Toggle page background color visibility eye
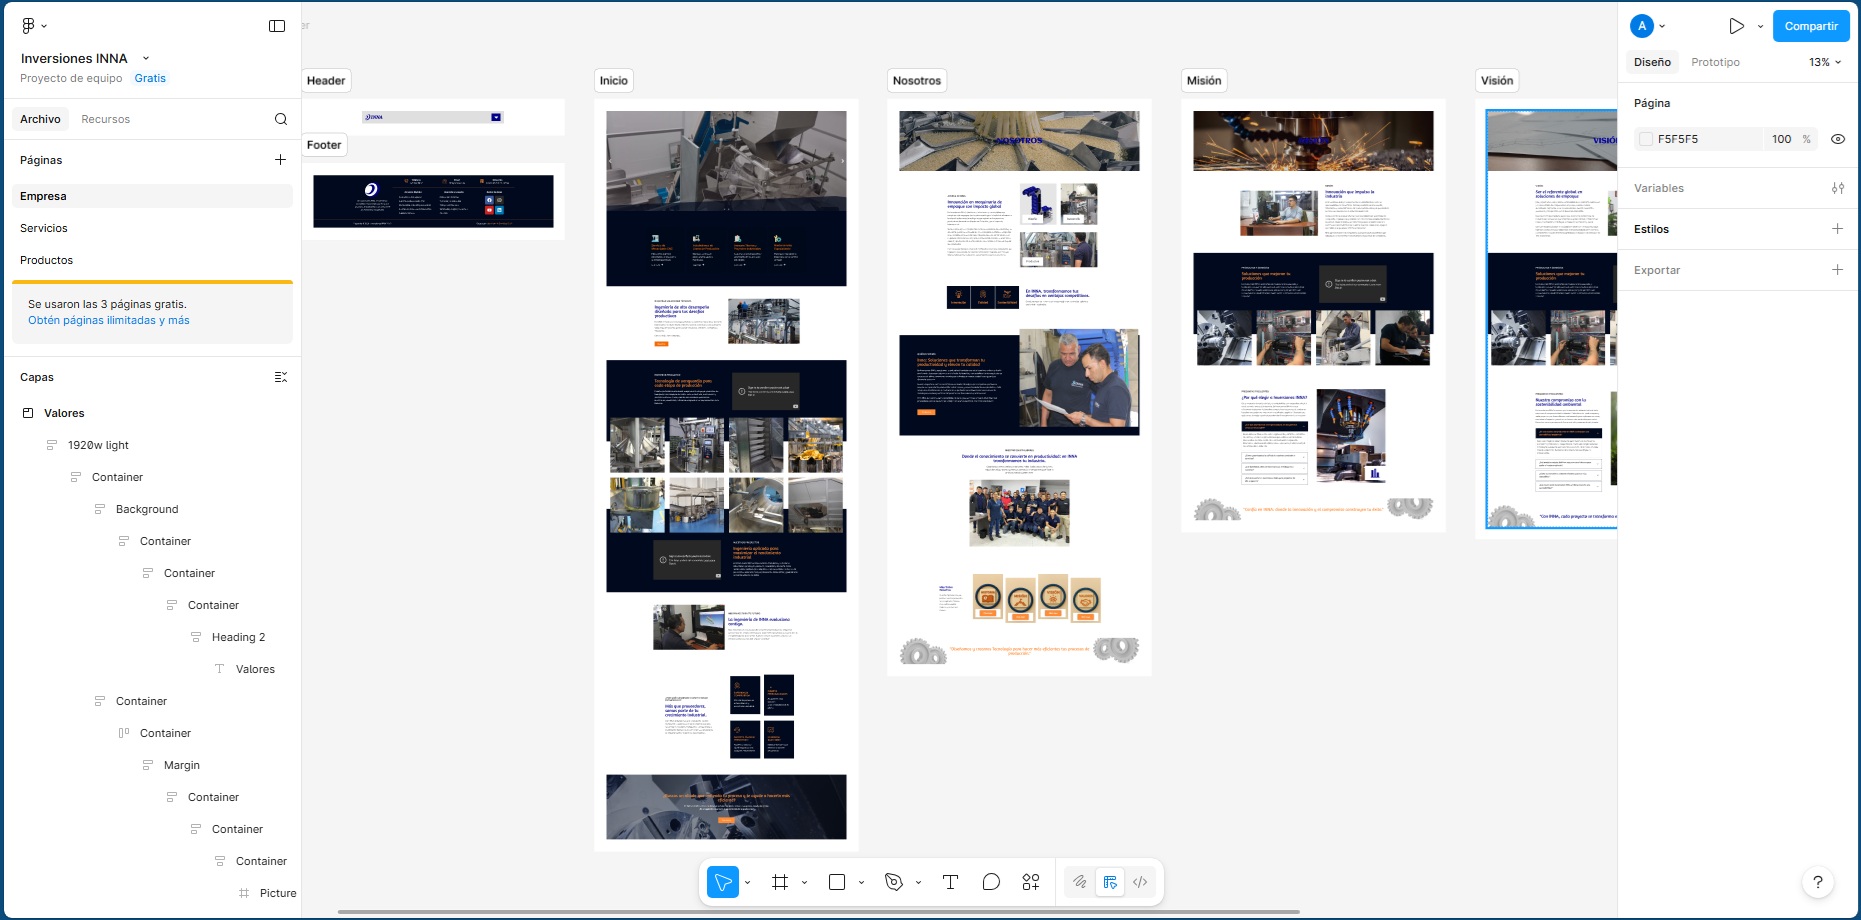 pos(1838,139)
